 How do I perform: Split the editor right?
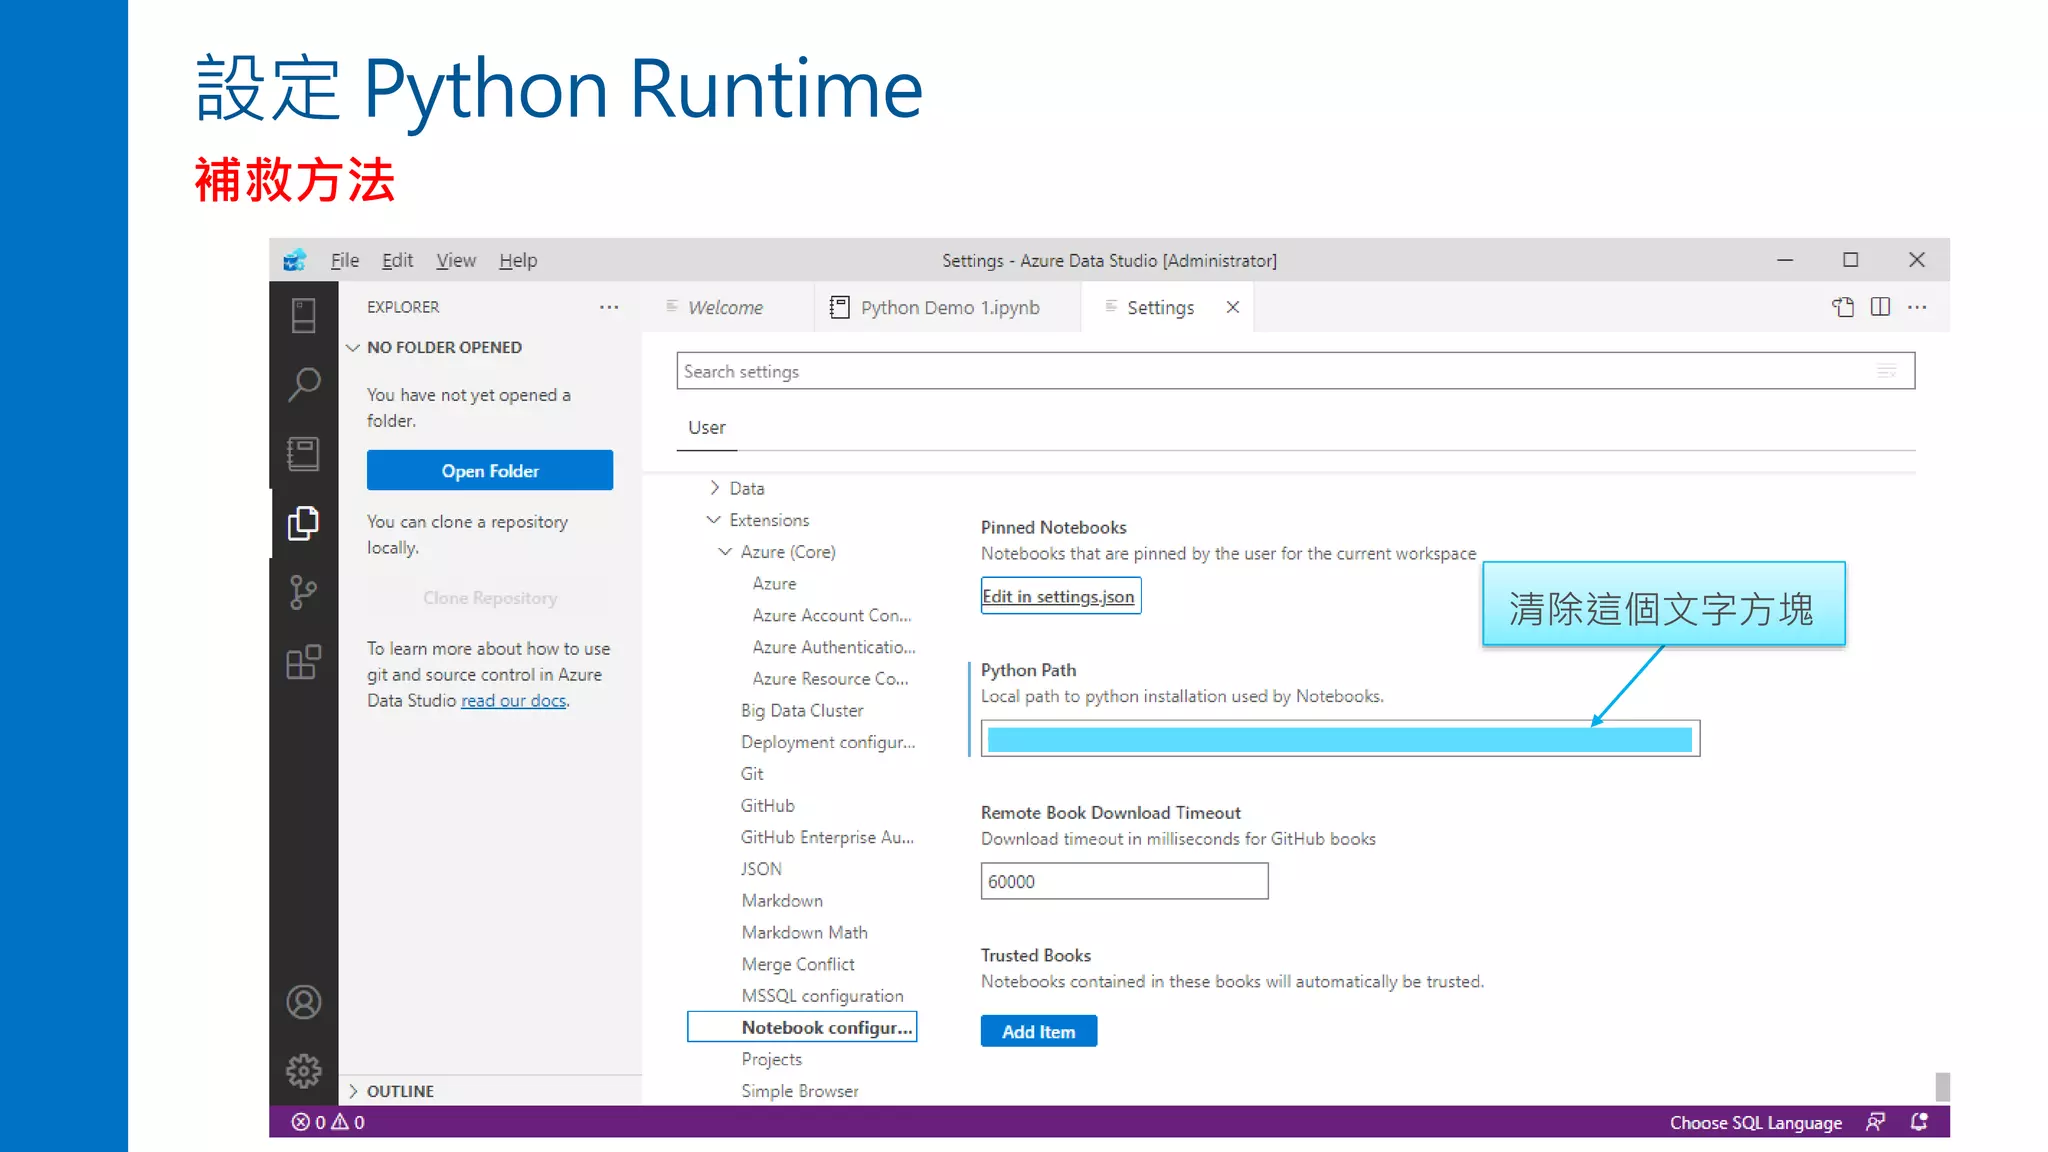point(1880,307)
